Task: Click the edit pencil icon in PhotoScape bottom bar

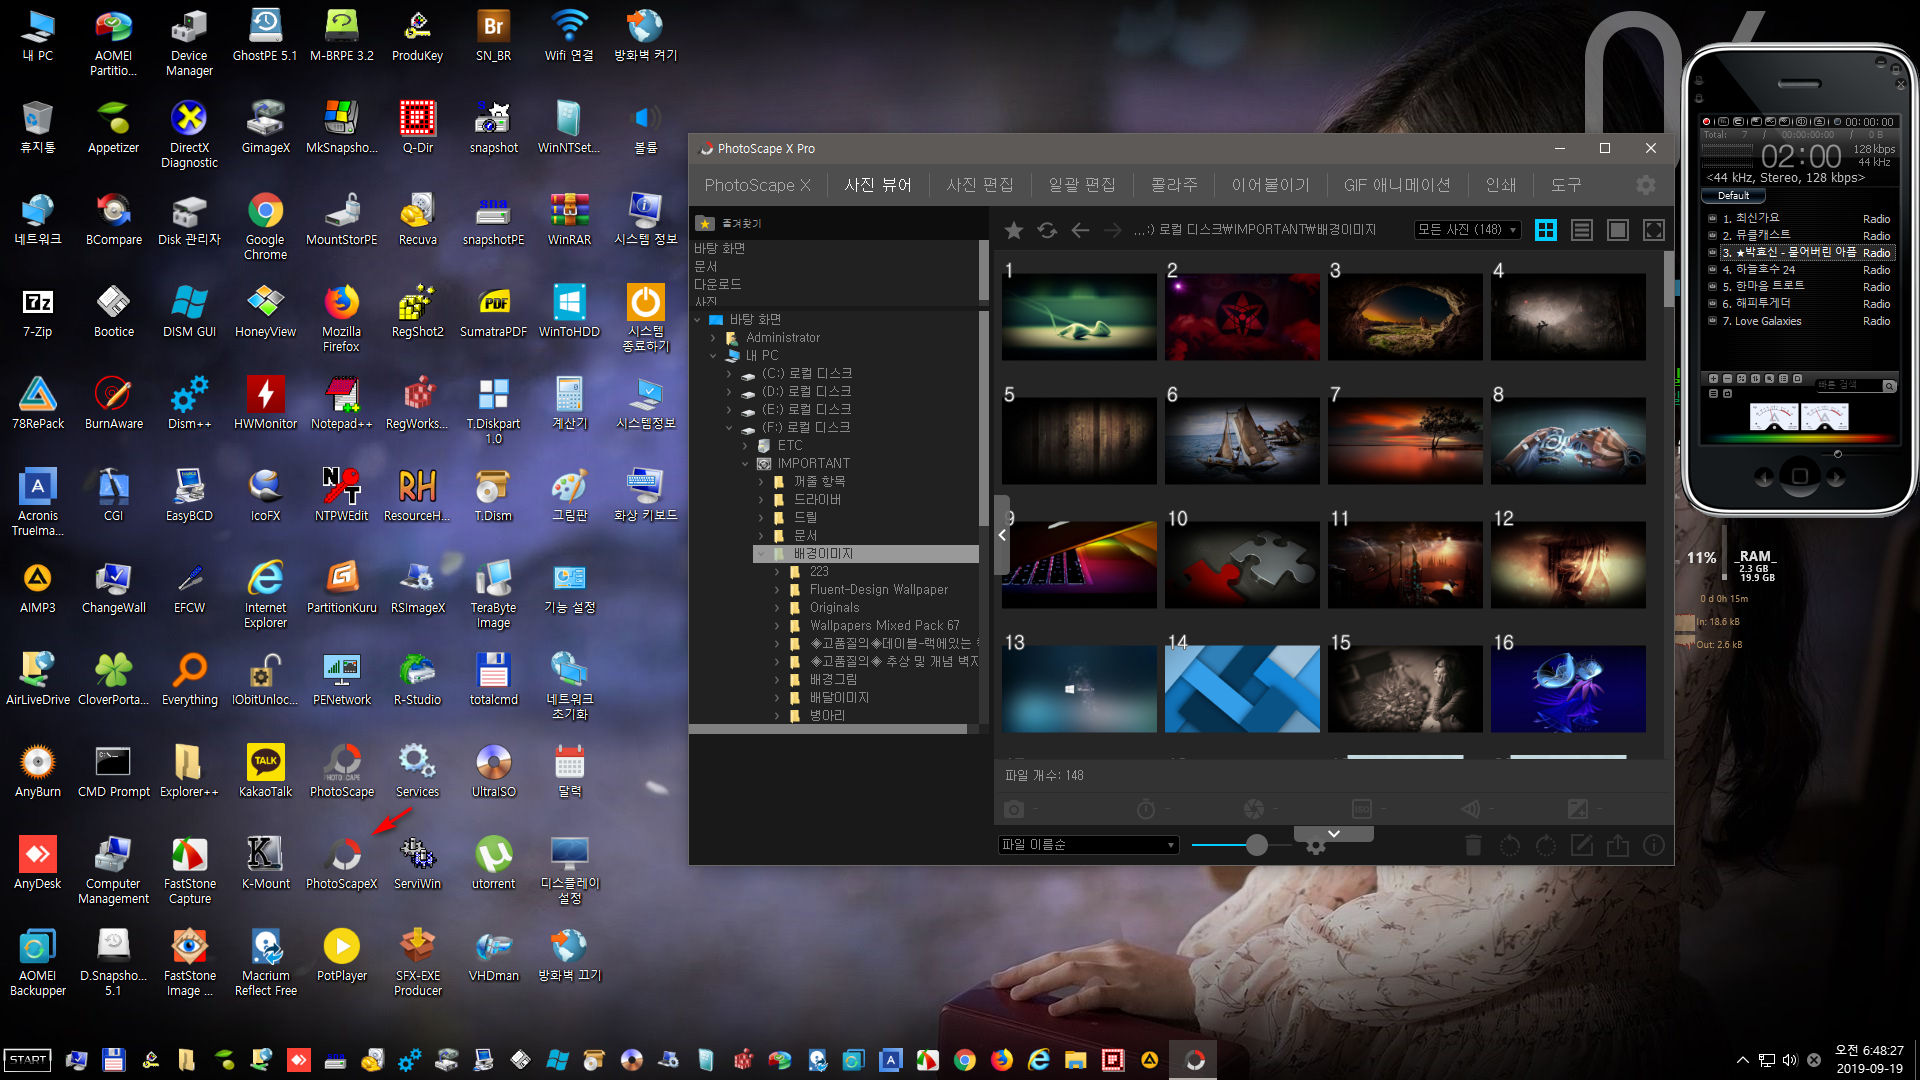Action: tap(1581, 845)
